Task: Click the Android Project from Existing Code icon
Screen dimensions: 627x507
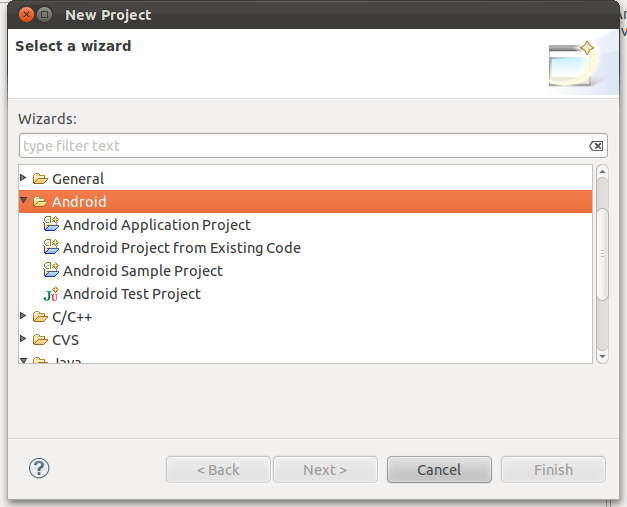Action: click(51, 248)
